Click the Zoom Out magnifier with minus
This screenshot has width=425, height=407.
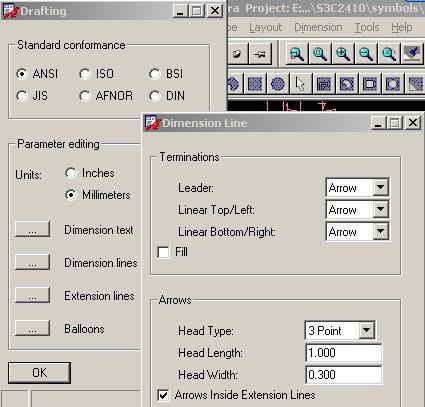(x=366, y=54)
